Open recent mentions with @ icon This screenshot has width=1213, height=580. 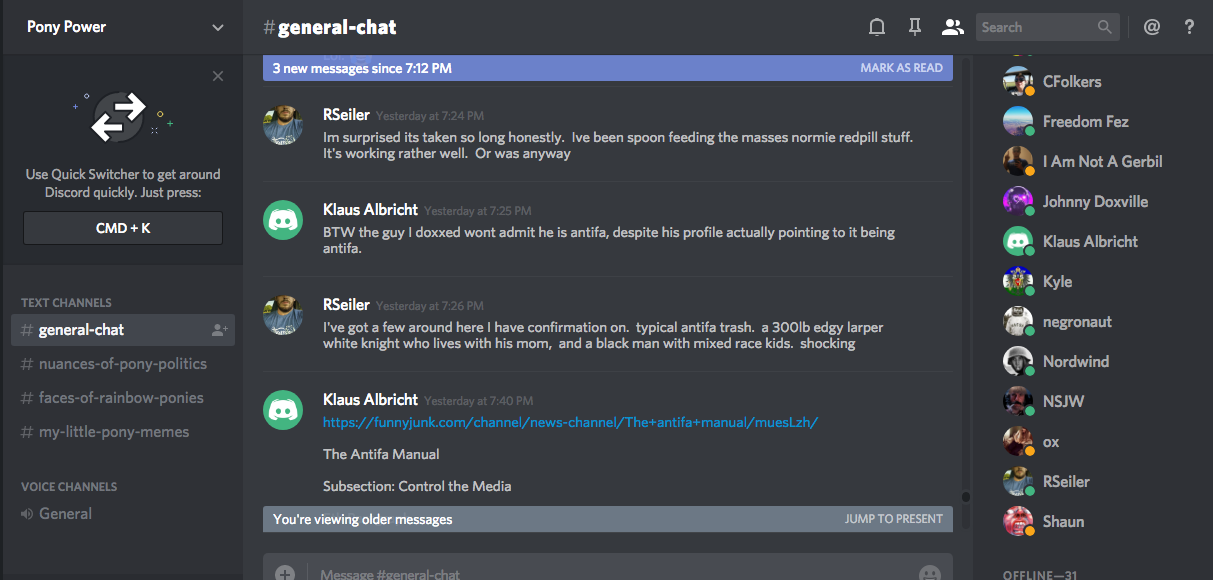(x=1152, y=27)
